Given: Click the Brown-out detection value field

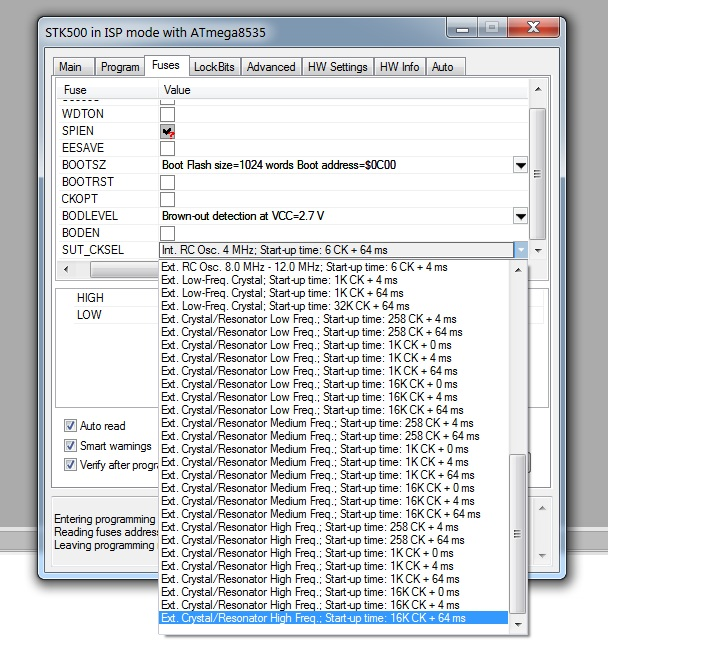Looking at the screenshot, I should click(336, 216).
